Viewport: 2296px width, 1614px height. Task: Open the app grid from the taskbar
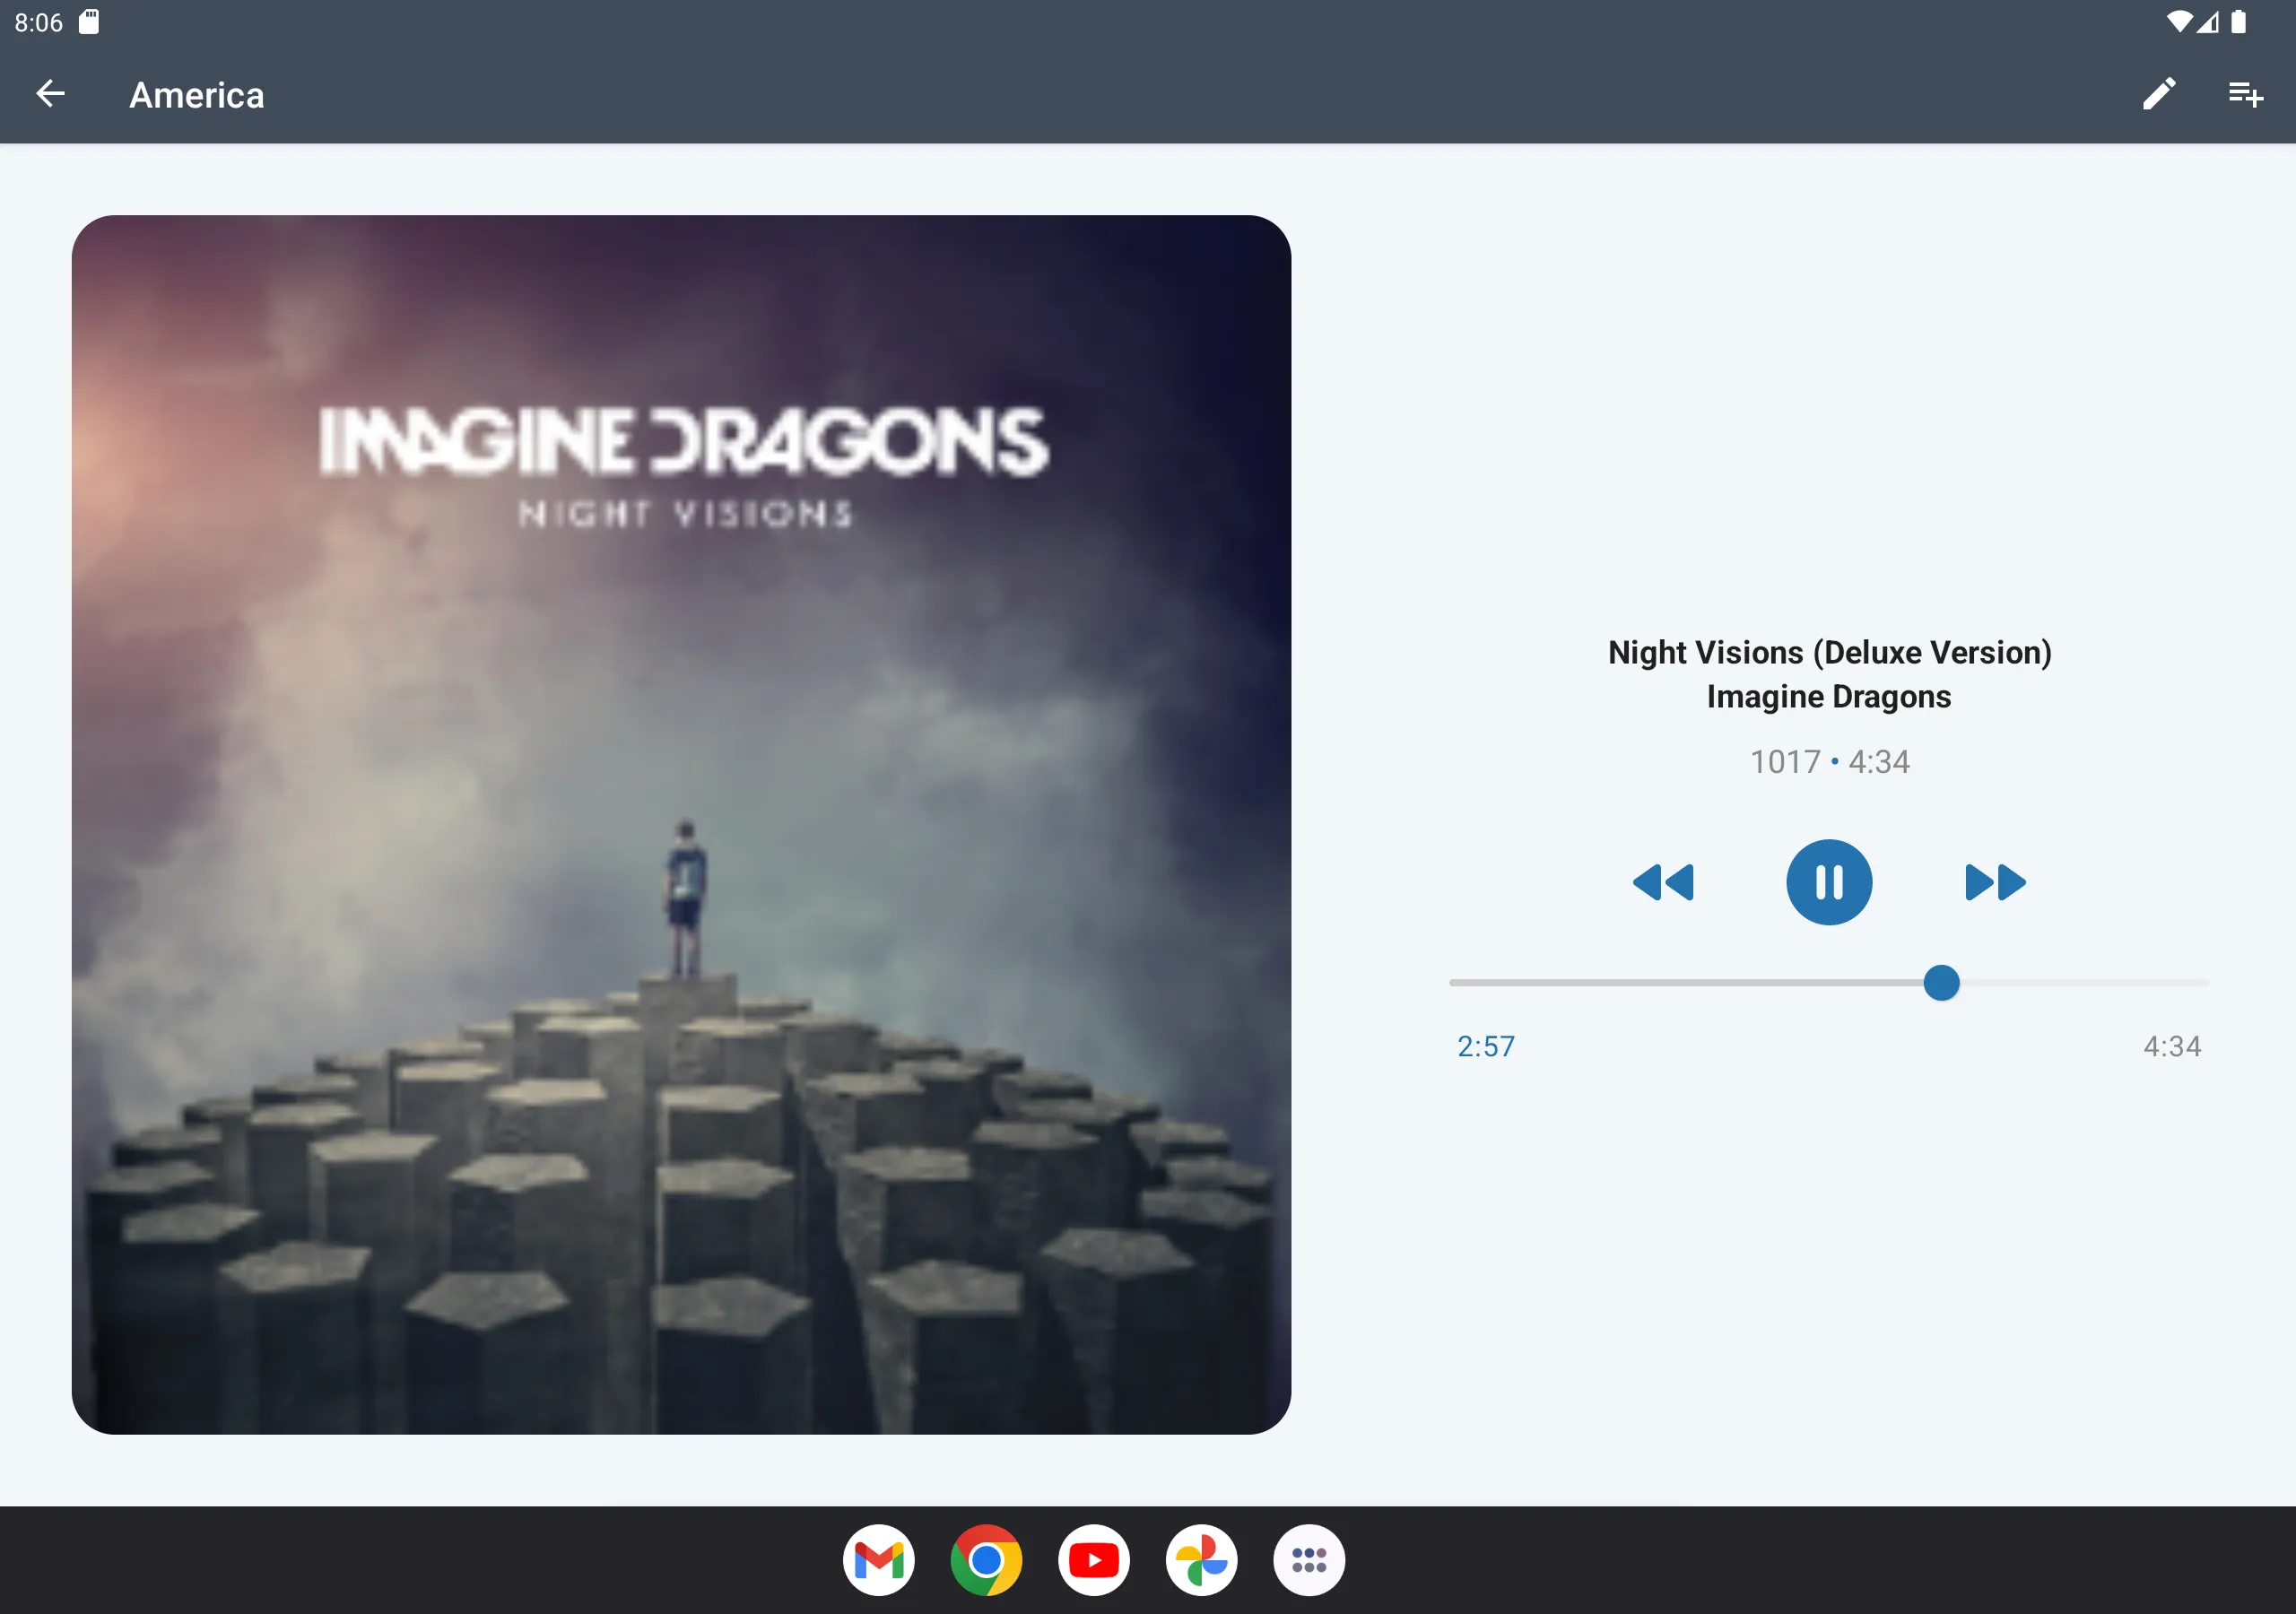tap(1310, 1557)
